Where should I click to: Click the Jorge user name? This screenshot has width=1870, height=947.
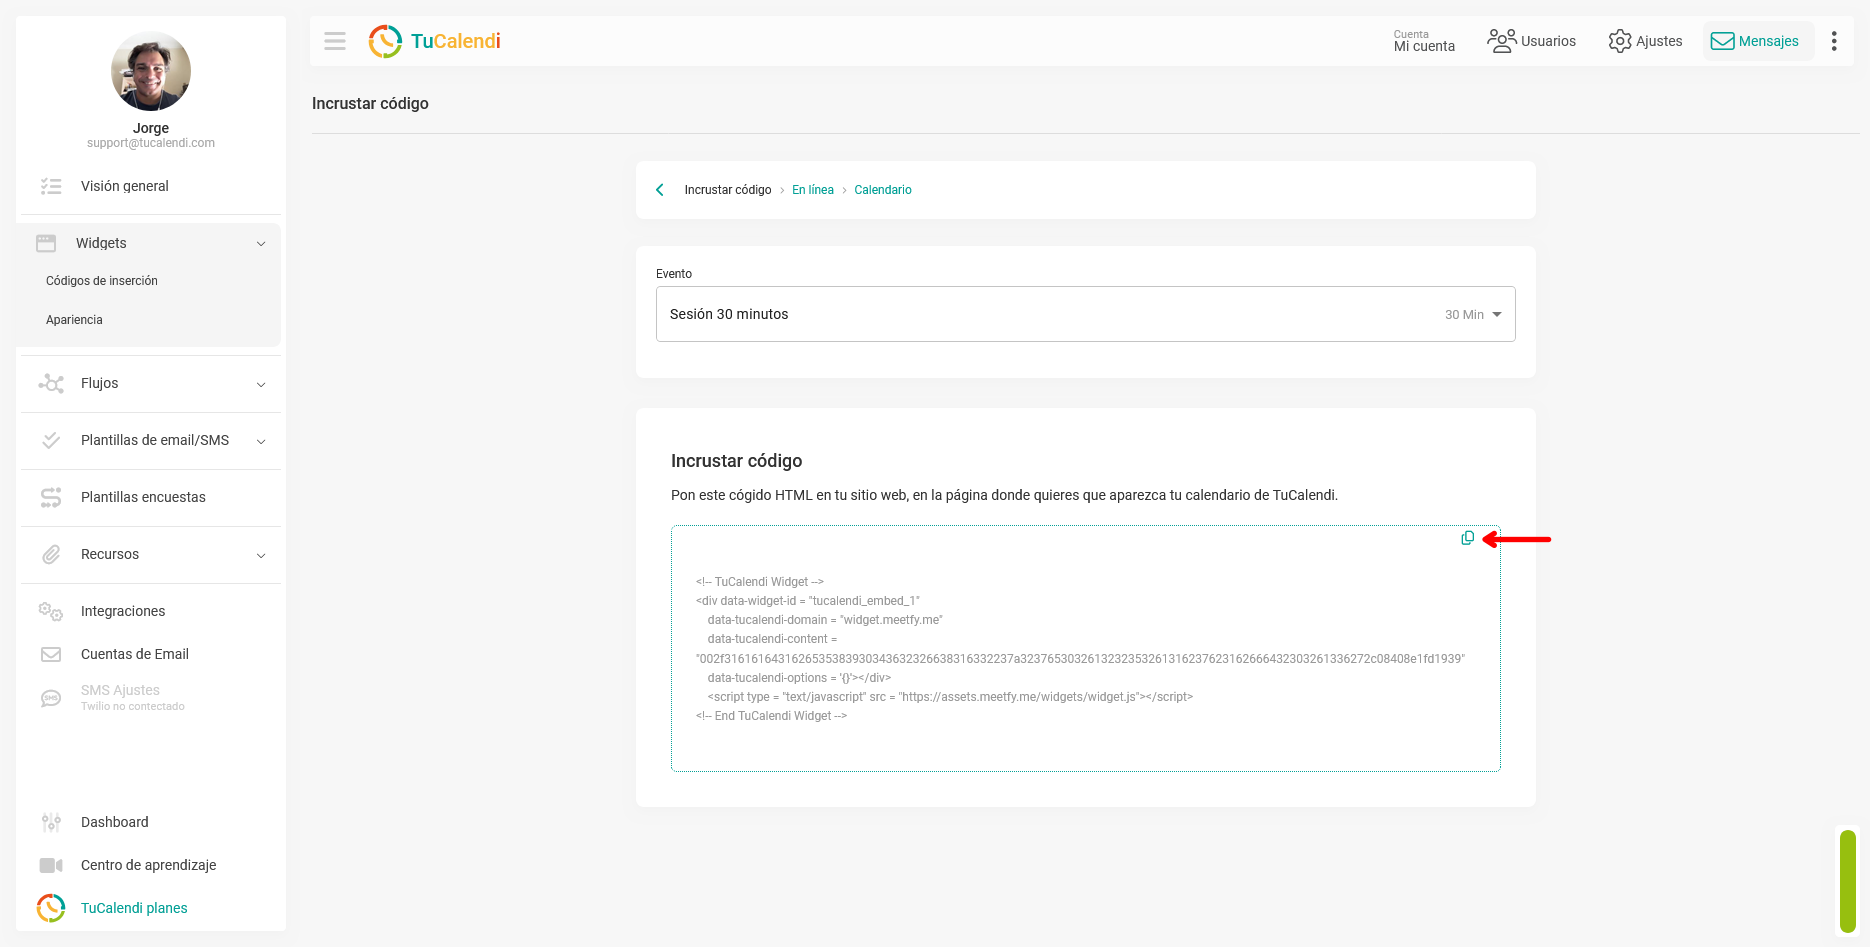[151, 128]
